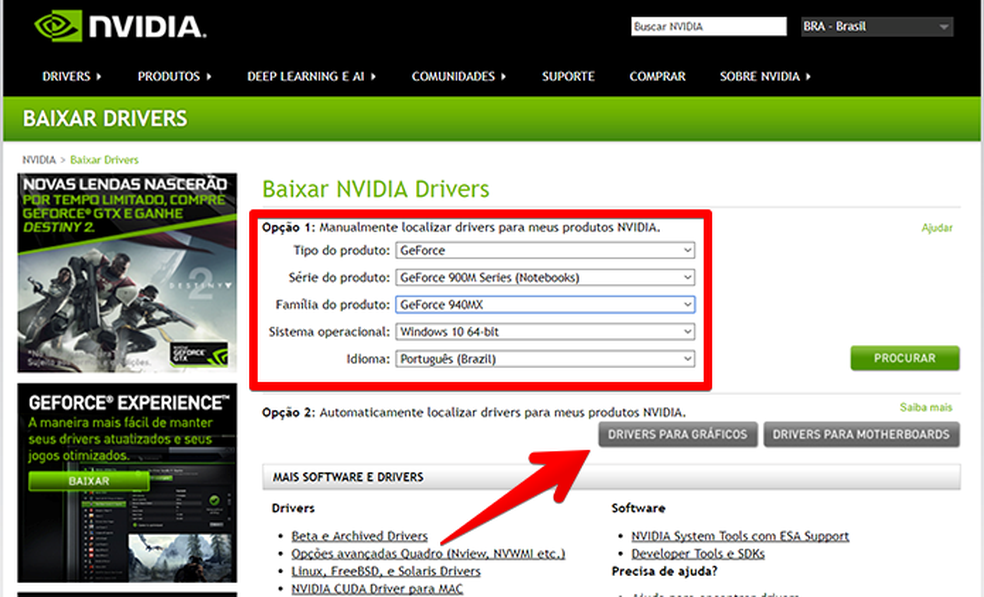Open Developer Tools e SDKs link
Screen dimensions: 984x597
click(698, 554)
